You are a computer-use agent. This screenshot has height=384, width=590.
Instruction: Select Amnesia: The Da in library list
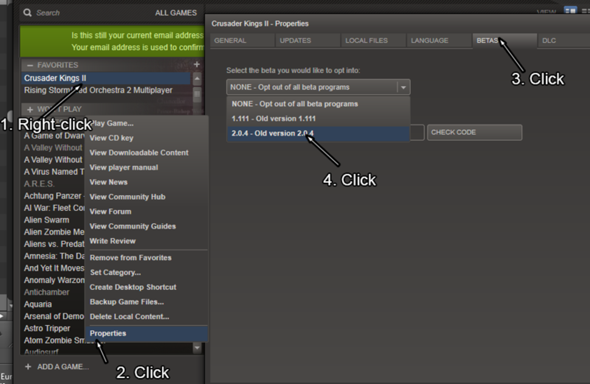(x=54, y=256)
